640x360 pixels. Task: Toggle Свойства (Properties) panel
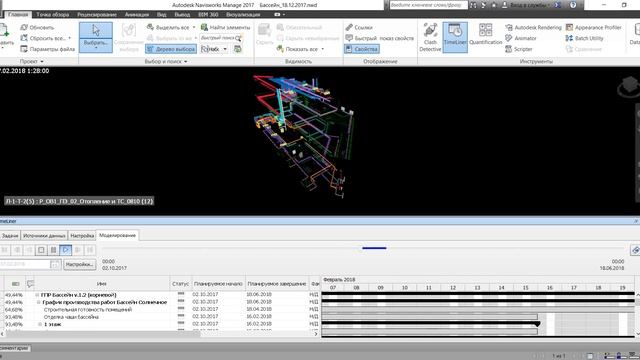362,49
